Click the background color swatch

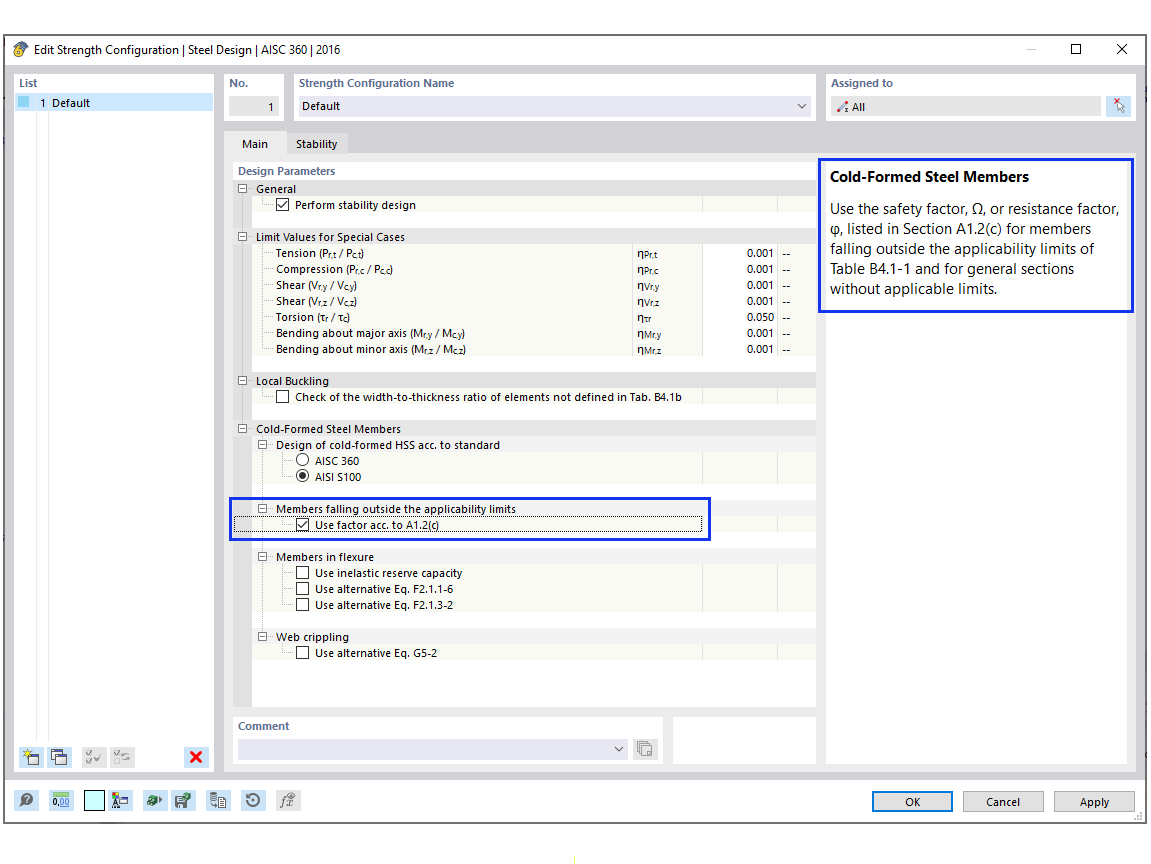(x=93, y=800)
